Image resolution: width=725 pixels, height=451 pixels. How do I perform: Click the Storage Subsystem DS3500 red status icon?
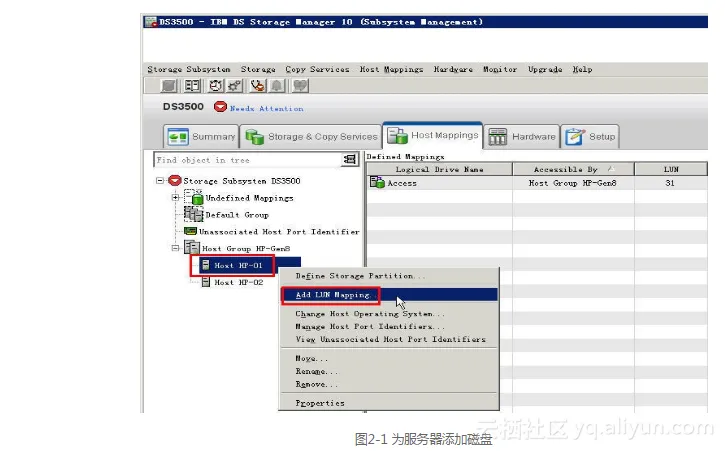point(174,181)
